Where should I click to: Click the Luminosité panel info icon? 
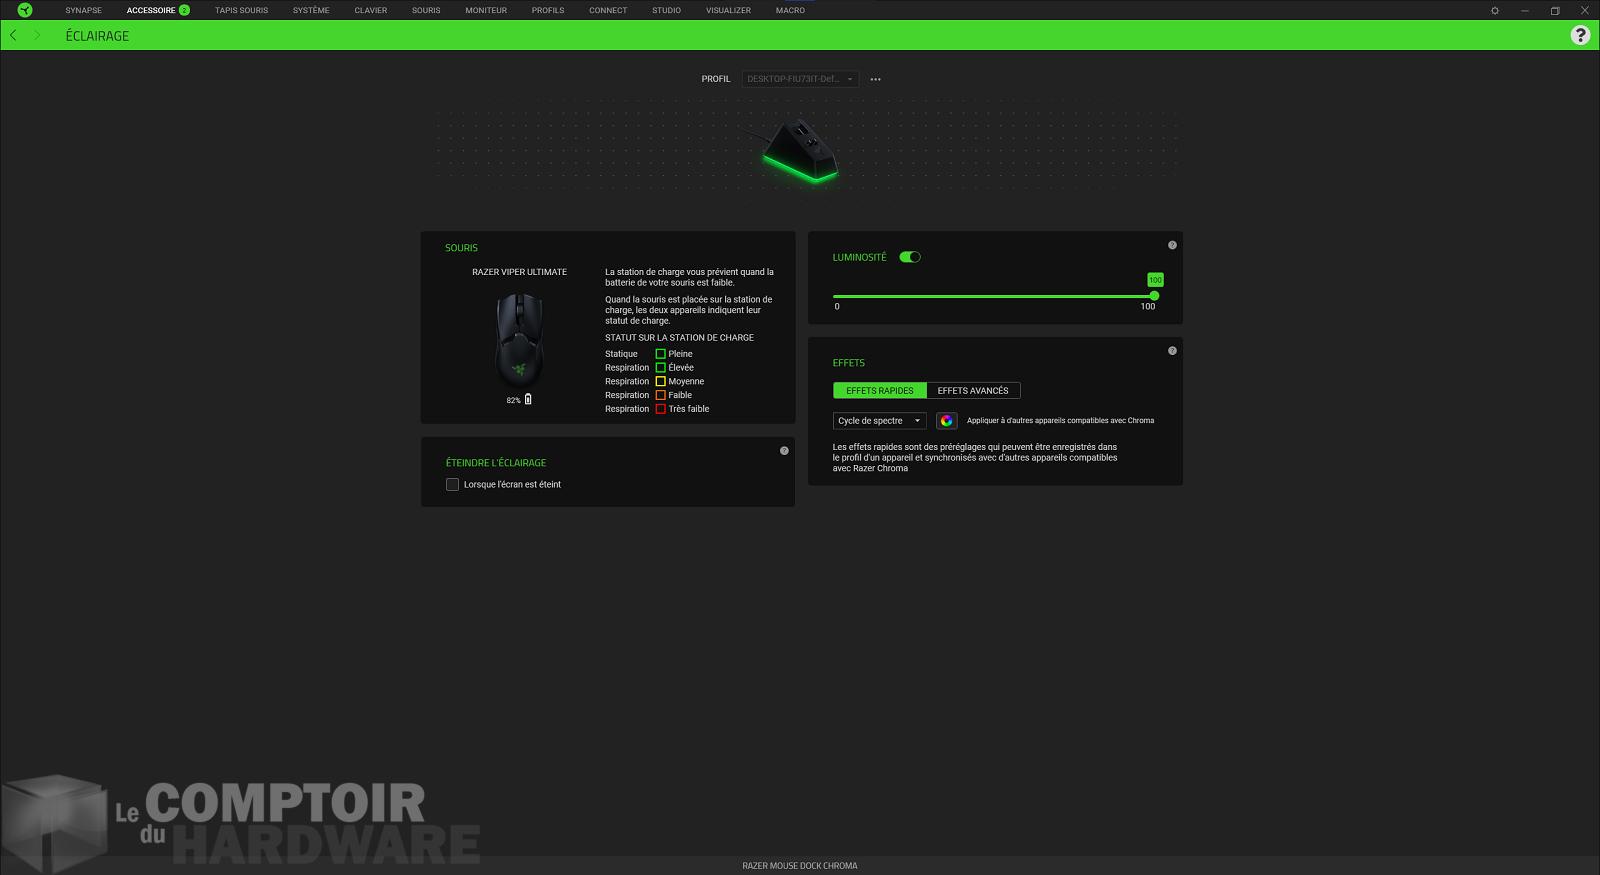(x=1172, y=245)
